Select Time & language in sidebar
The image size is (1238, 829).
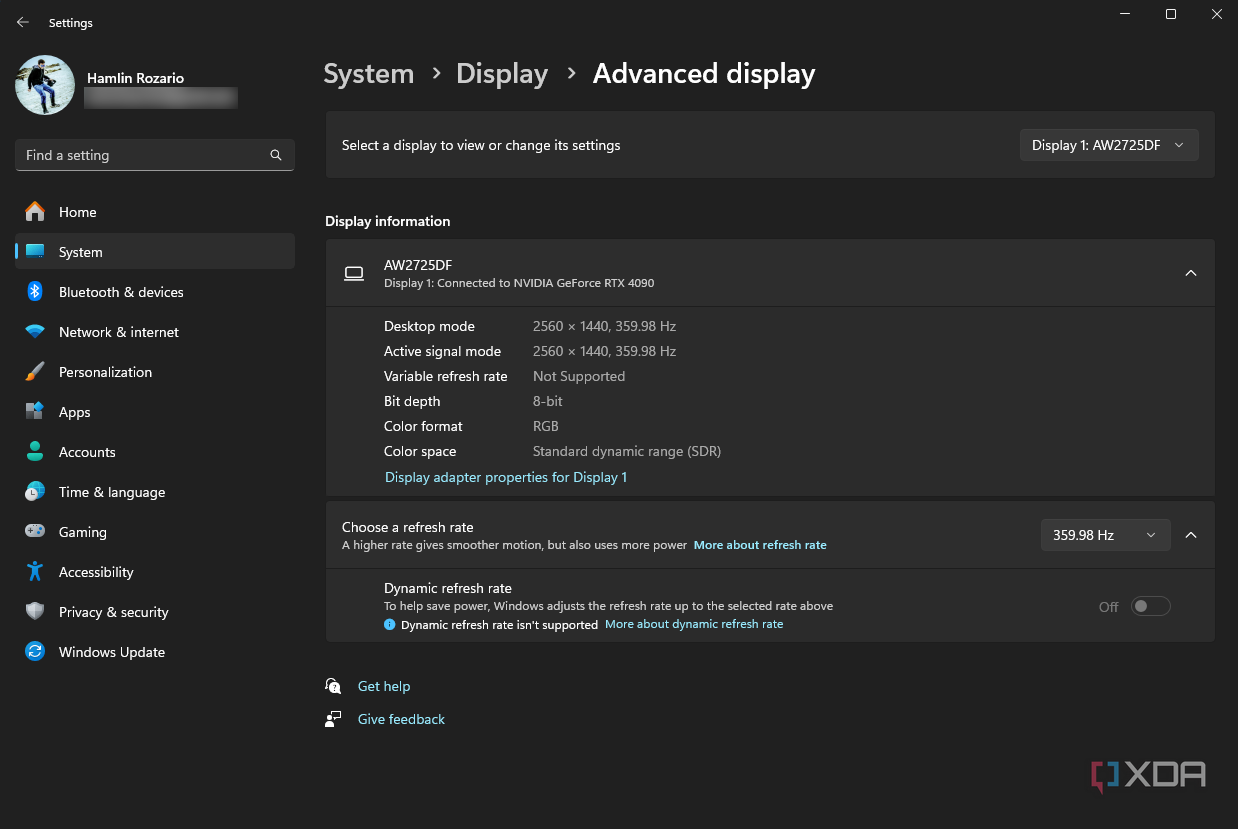tap(112, 492)
